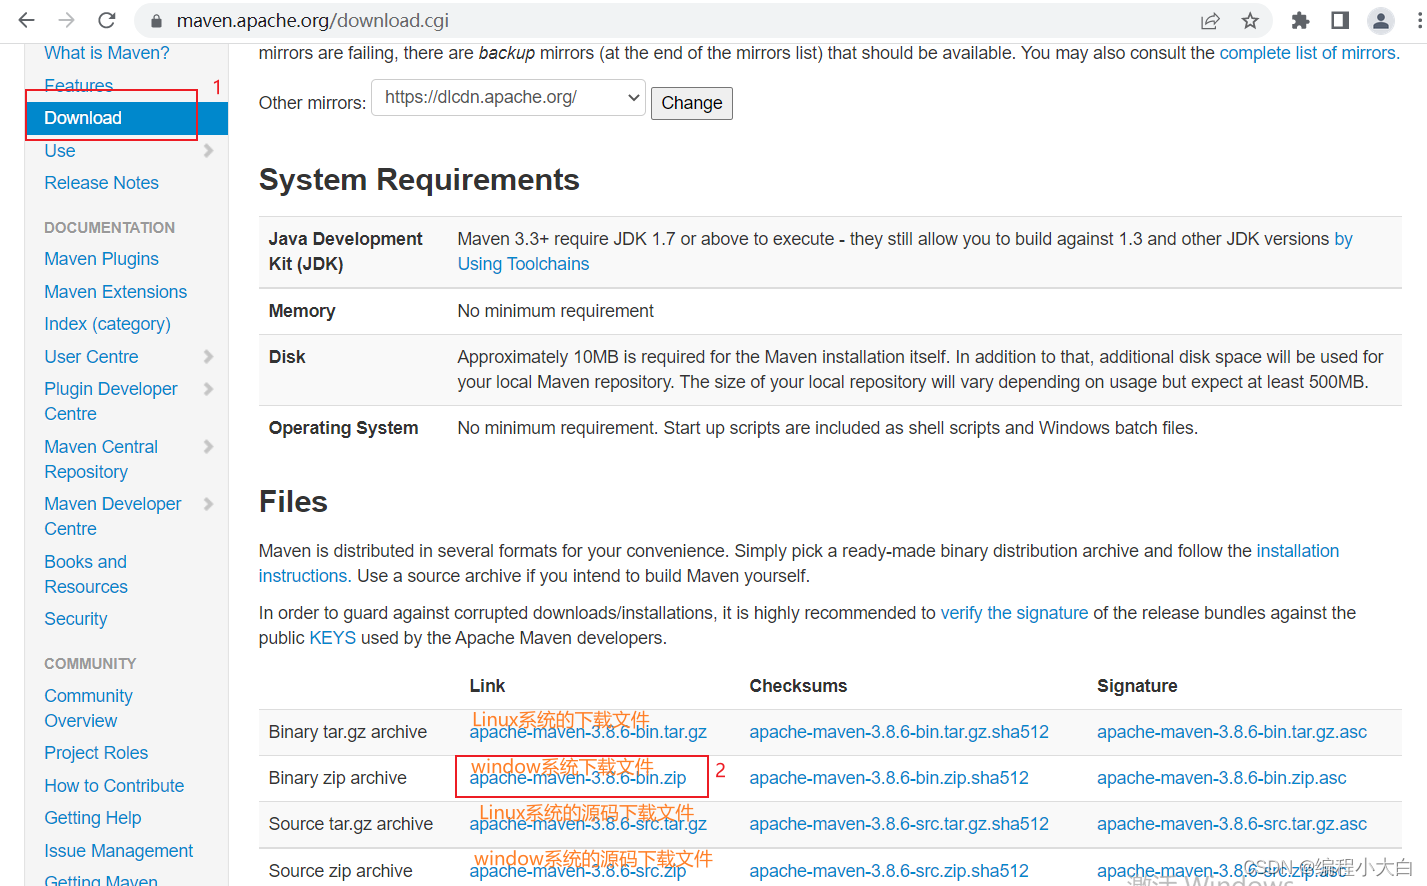Click the Checksums column header

(798, 686)
